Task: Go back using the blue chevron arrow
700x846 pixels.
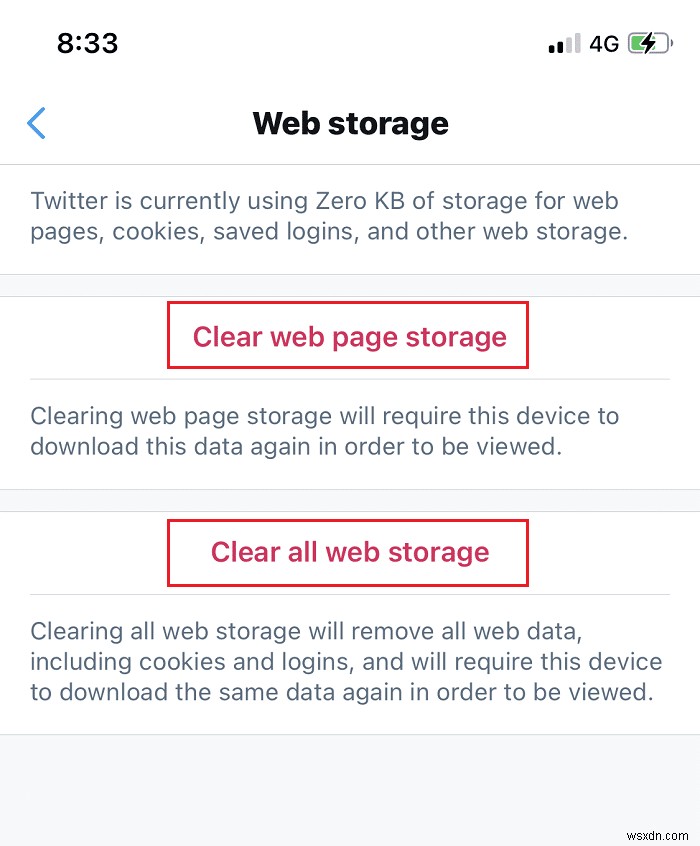Action: pos(37,123)
